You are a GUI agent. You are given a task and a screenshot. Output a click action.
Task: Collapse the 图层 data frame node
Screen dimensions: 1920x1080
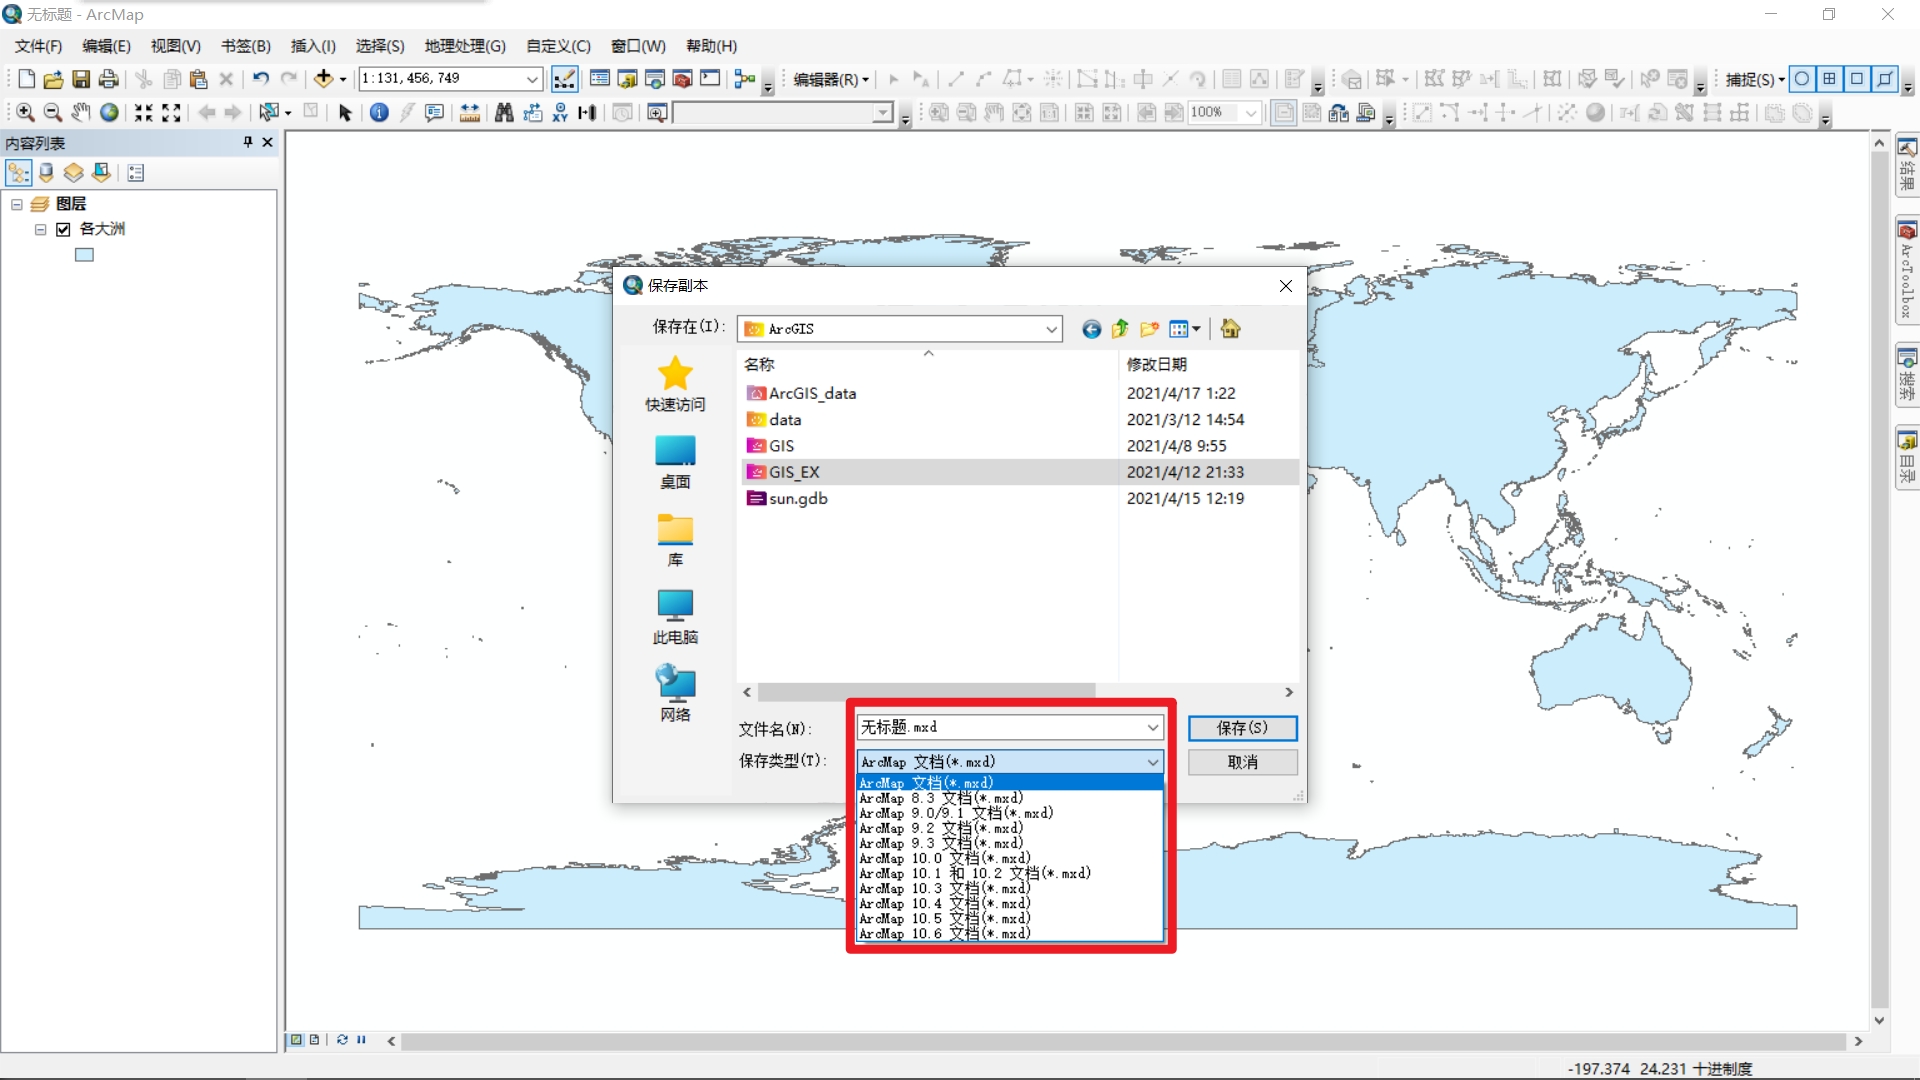pyautogui.click(x=17, y=204)
